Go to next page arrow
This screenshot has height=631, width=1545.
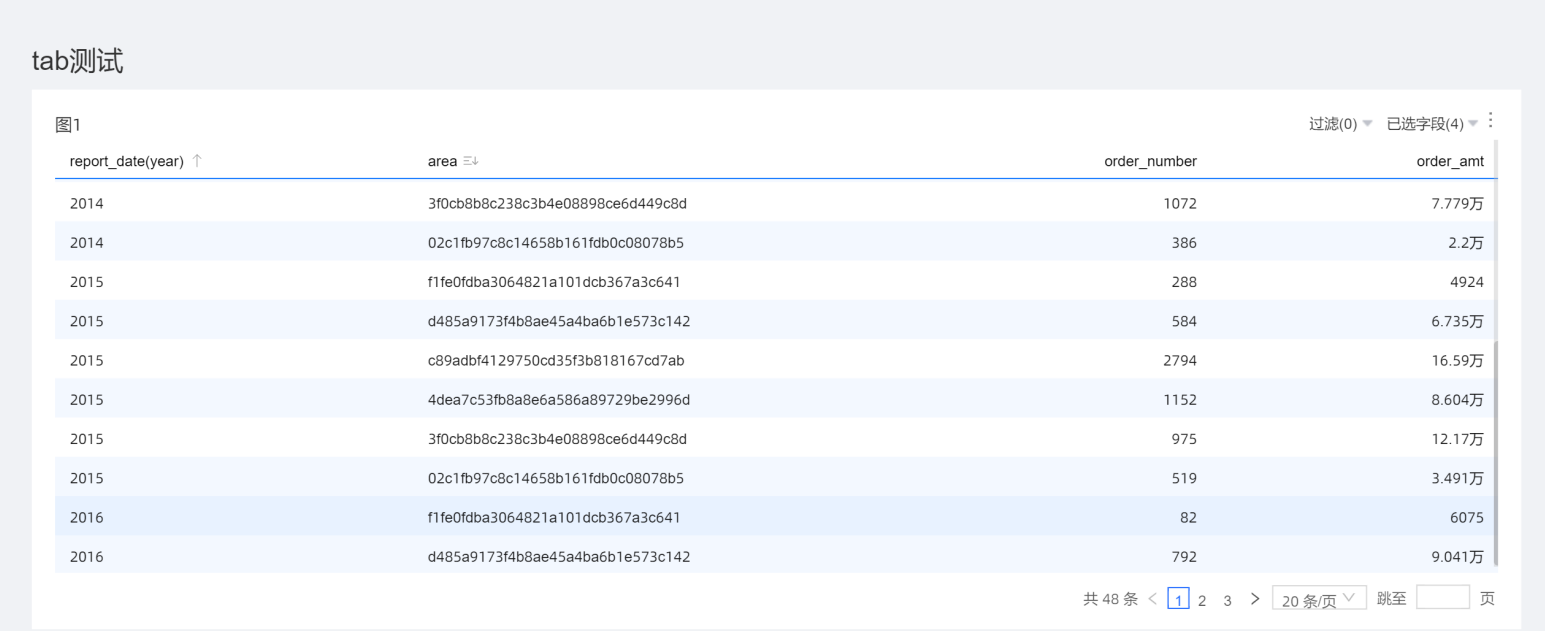coord(1255,599)
